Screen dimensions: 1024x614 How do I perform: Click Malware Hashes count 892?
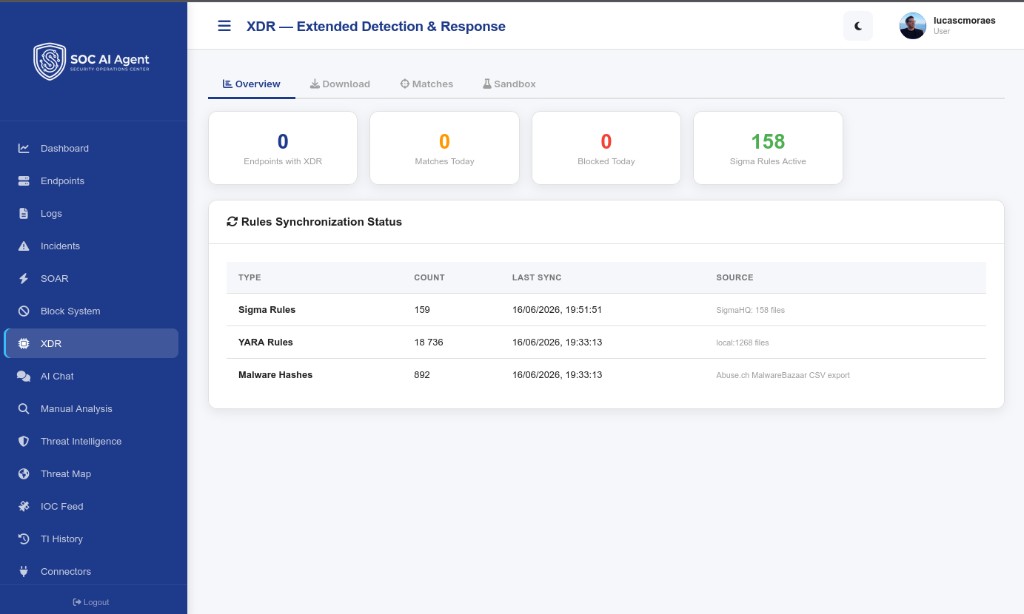(422, 375)
